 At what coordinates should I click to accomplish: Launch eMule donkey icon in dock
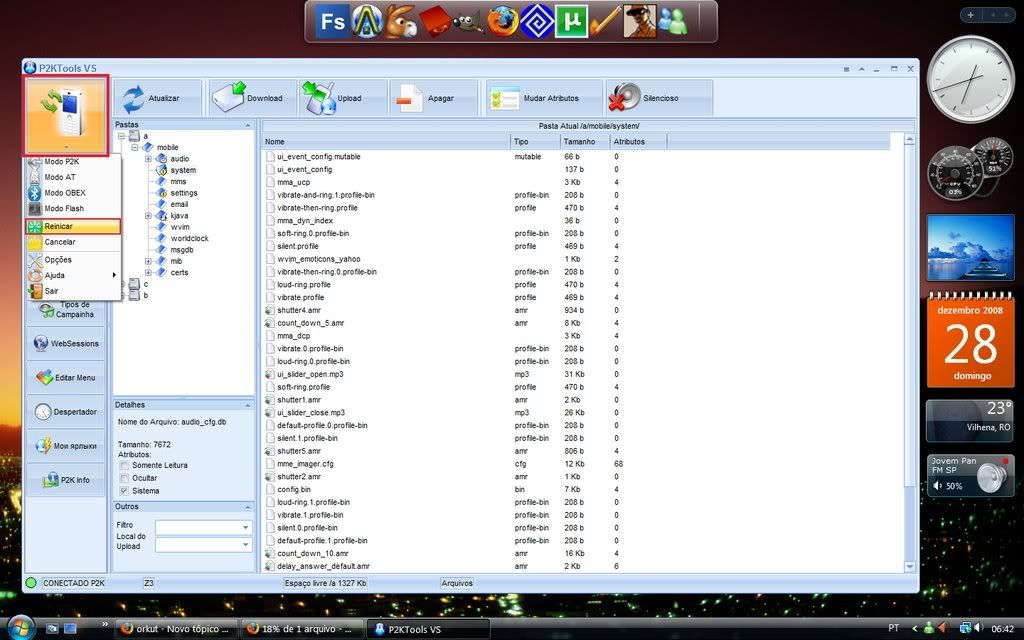coord(400,21)
